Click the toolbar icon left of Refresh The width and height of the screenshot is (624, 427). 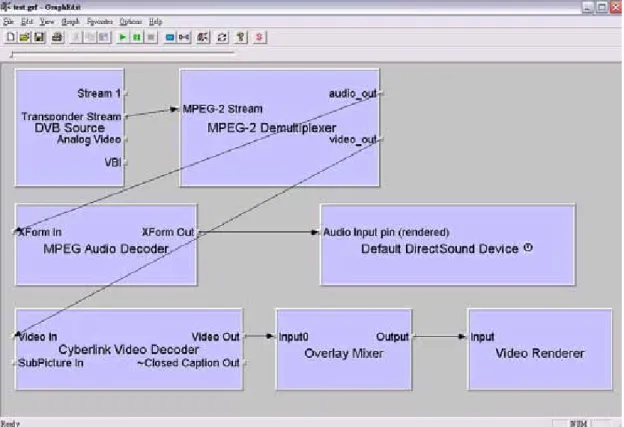coord(203,37)
